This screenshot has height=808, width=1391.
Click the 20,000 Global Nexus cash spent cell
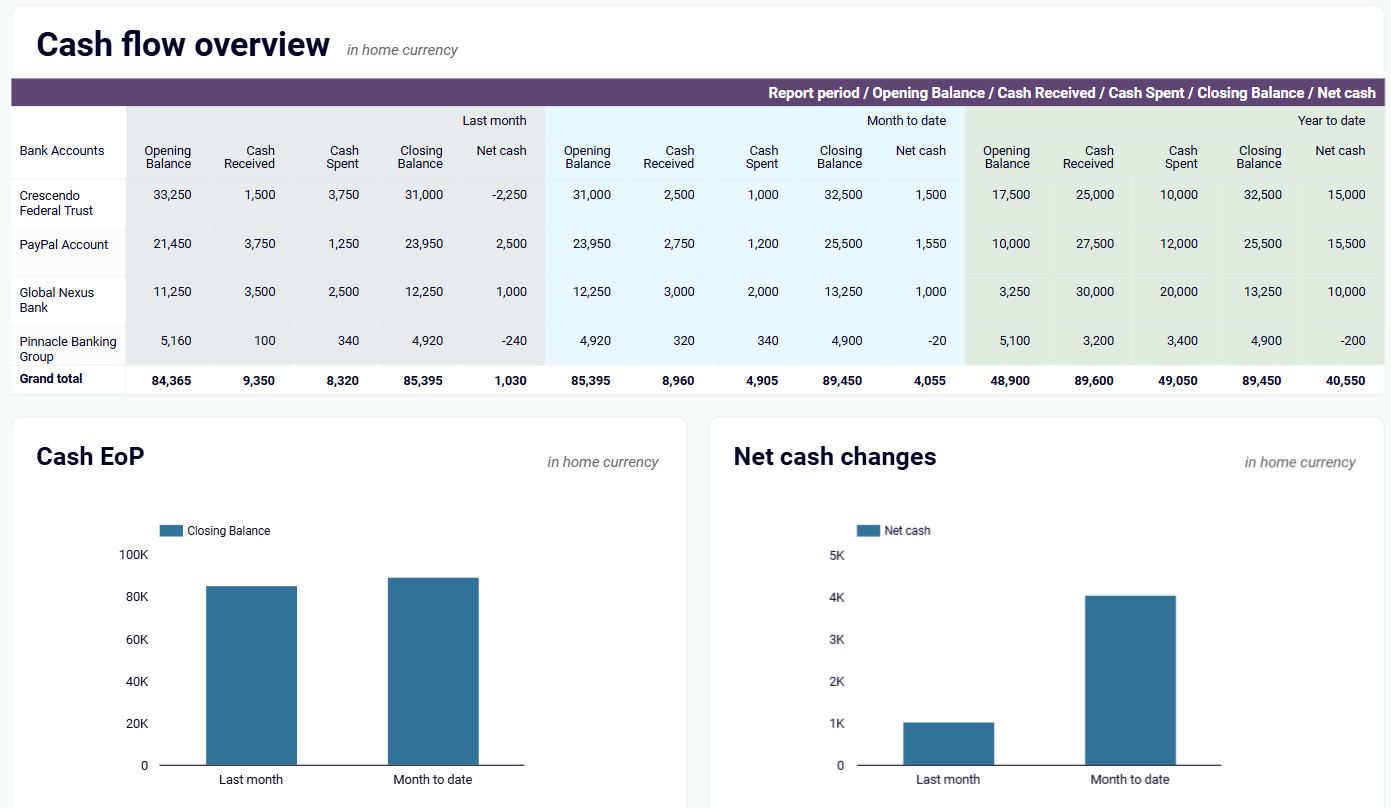coord(1178,292)
